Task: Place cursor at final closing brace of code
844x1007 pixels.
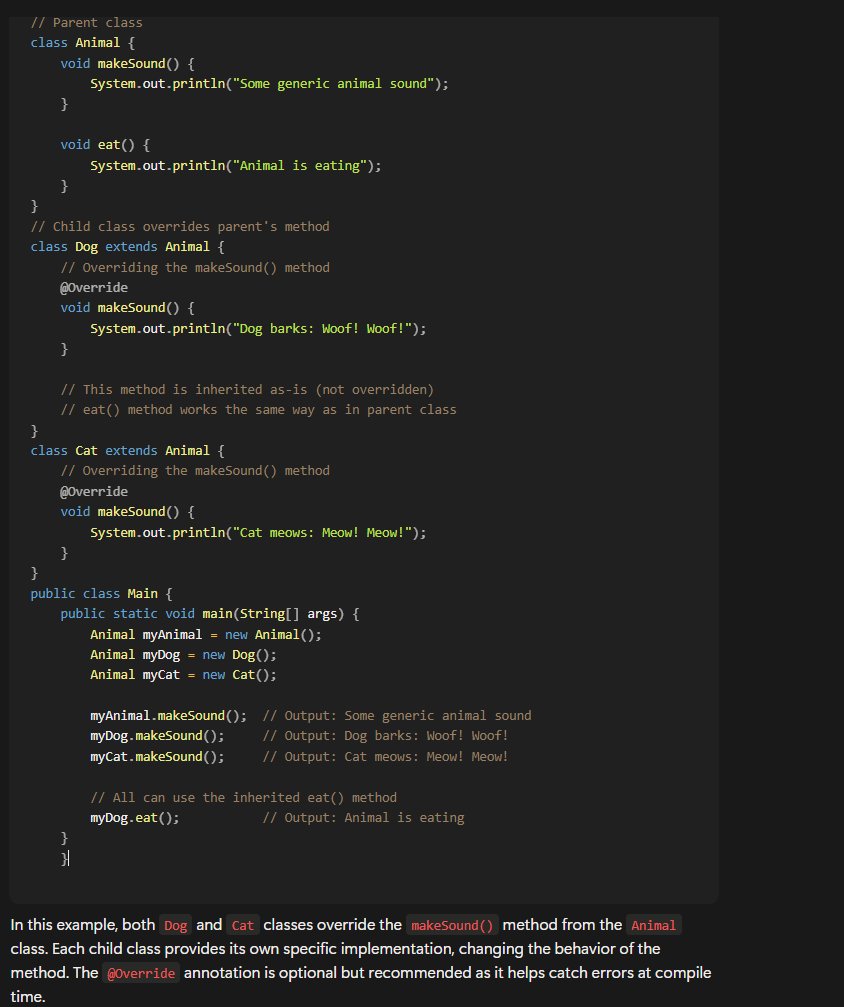Action: [x=67, y=859]
